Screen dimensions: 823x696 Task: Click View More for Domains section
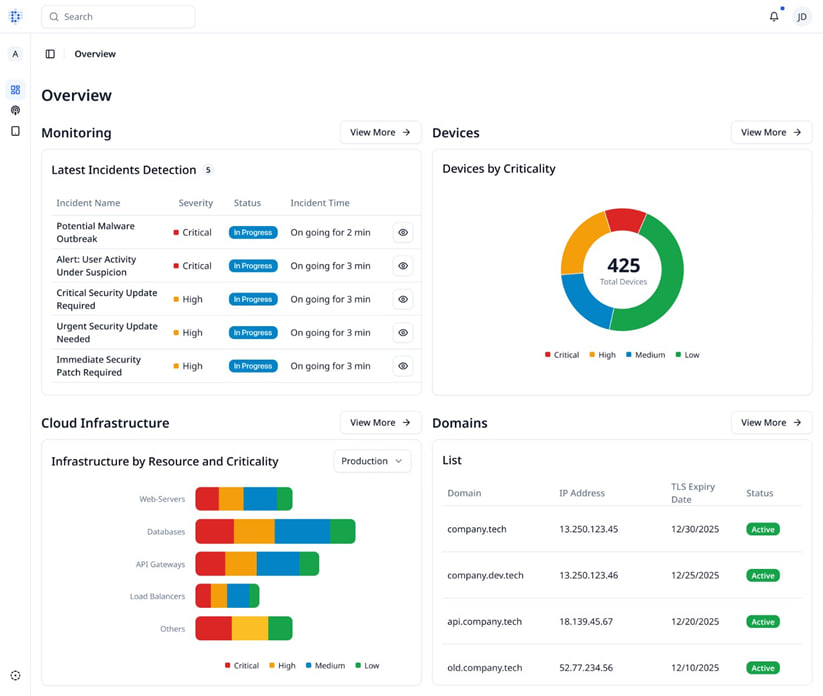pyautogui.click(x=771, y=423)
